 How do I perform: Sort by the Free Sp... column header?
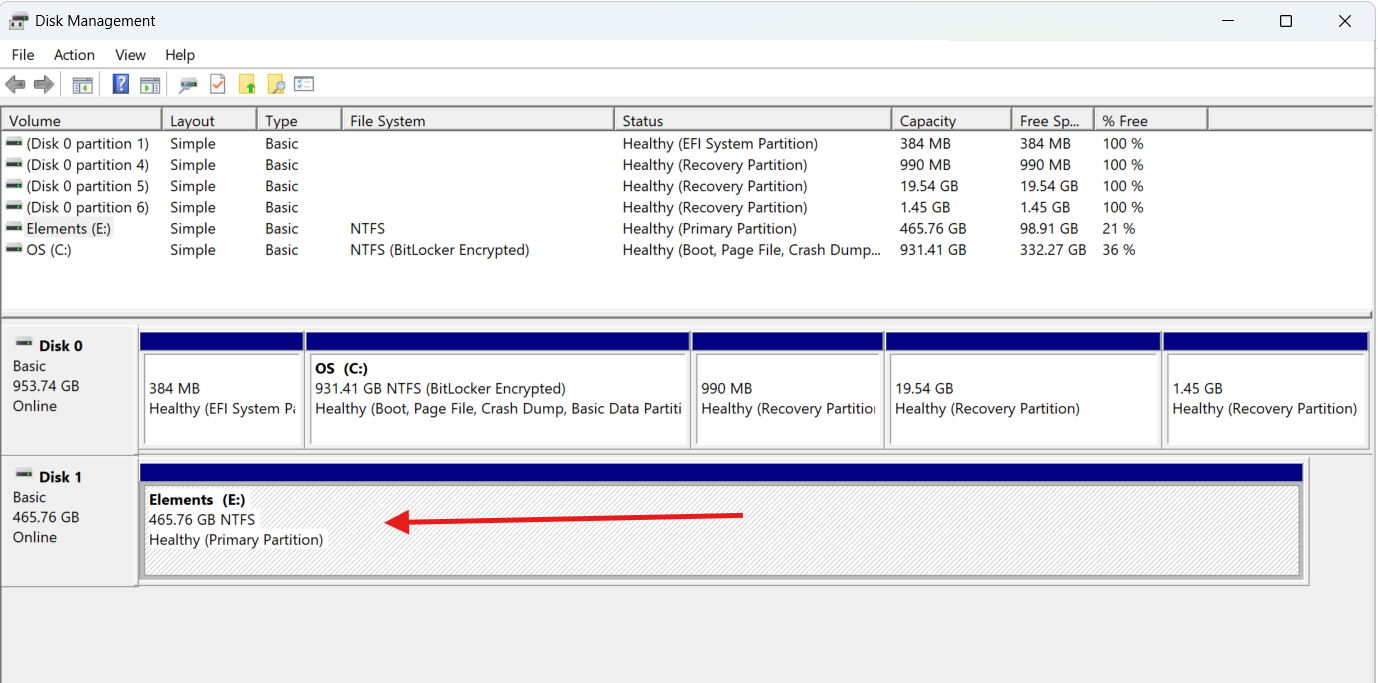(1053, 120)
